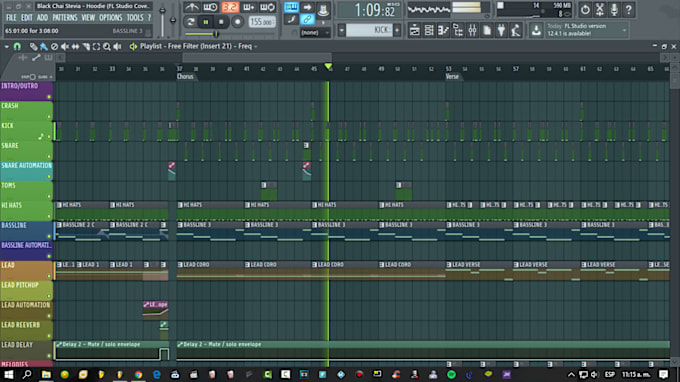Toggle the 3.2 countdown before recording
This screenshot has width=680, height=382.
(230, 7)
